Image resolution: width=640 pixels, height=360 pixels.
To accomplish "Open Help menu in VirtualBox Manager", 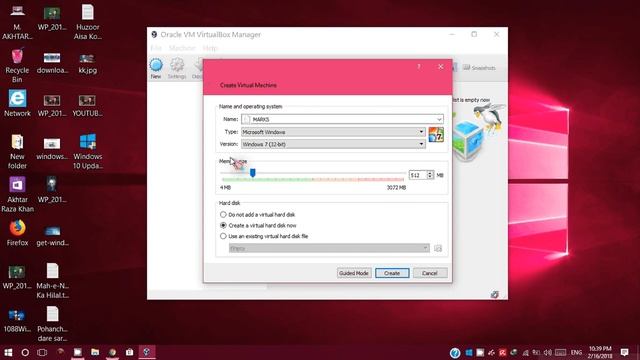I will pos(210,48).
